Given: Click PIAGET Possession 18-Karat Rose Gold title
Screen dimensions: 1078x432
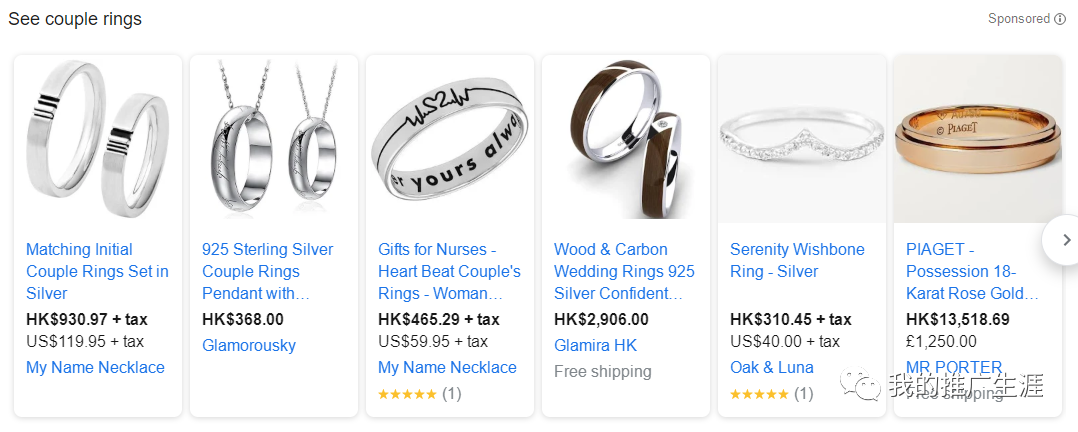Looking at the screenshot, I should click(972, 271).
